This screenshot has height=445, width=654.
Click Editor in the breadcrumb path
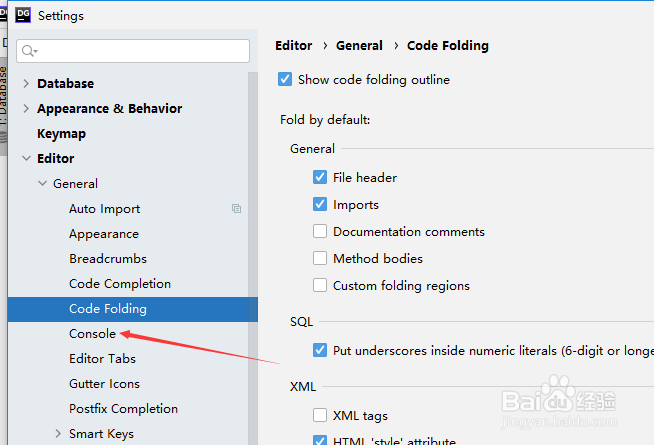point(293,46)
